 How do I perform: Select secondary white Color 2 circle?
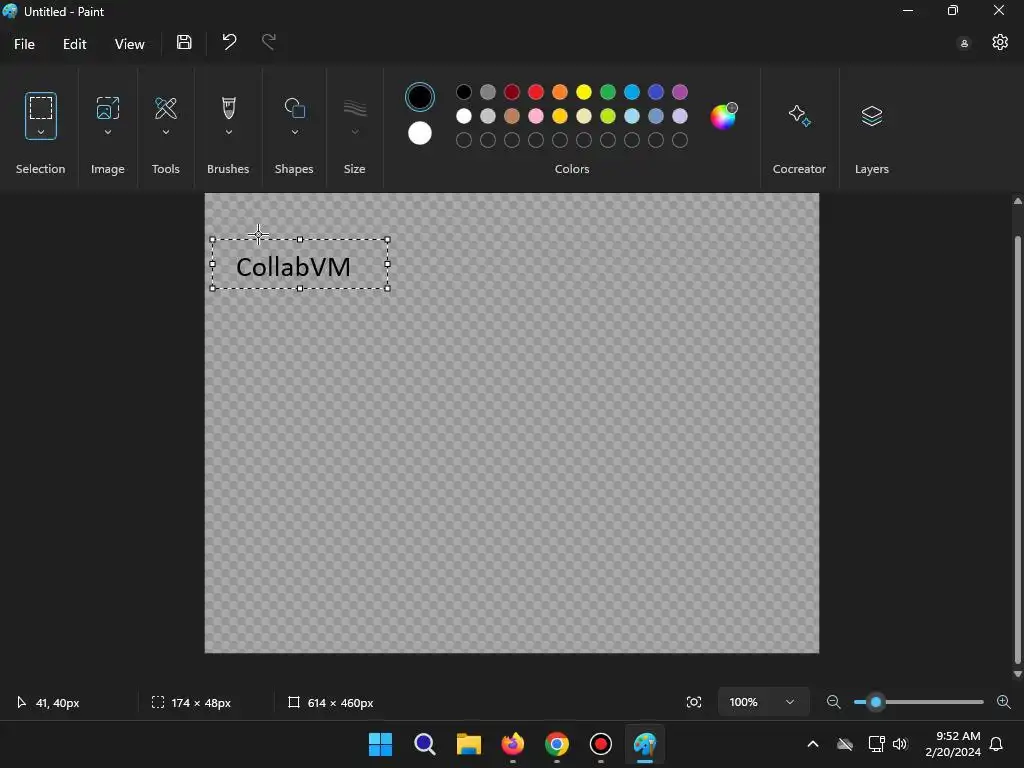pyautogui.click(x=420, y=133)
